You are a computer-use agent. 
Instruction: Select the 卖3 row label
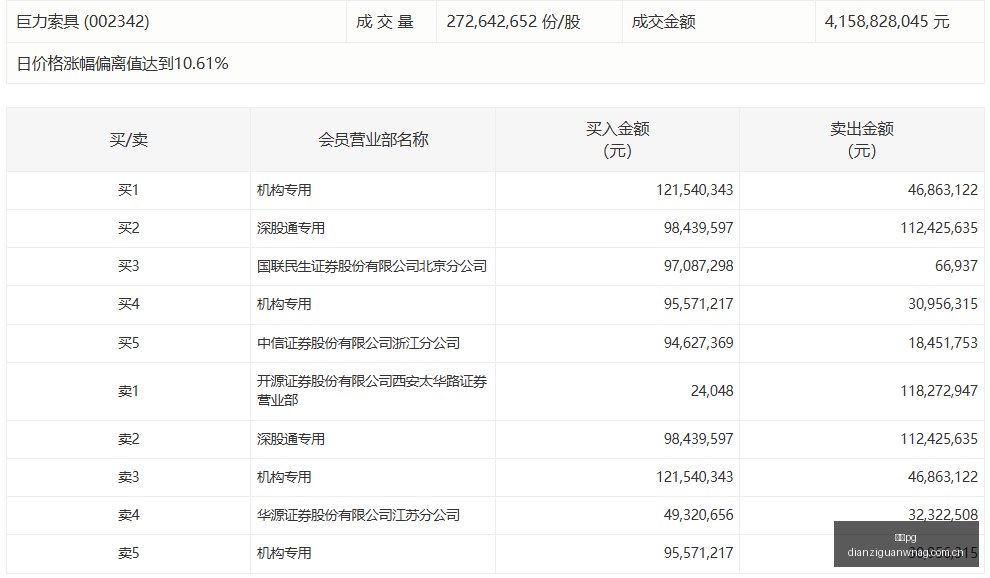tap(128, 477)
